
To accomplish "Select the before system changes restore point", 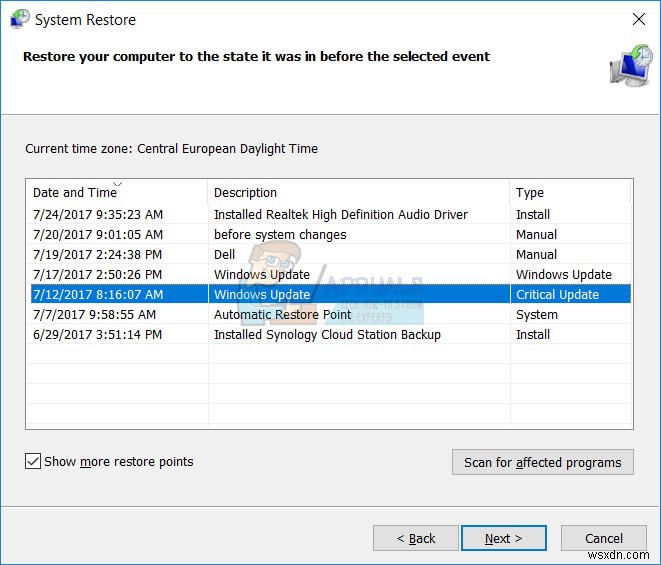I will click(280, 234).
